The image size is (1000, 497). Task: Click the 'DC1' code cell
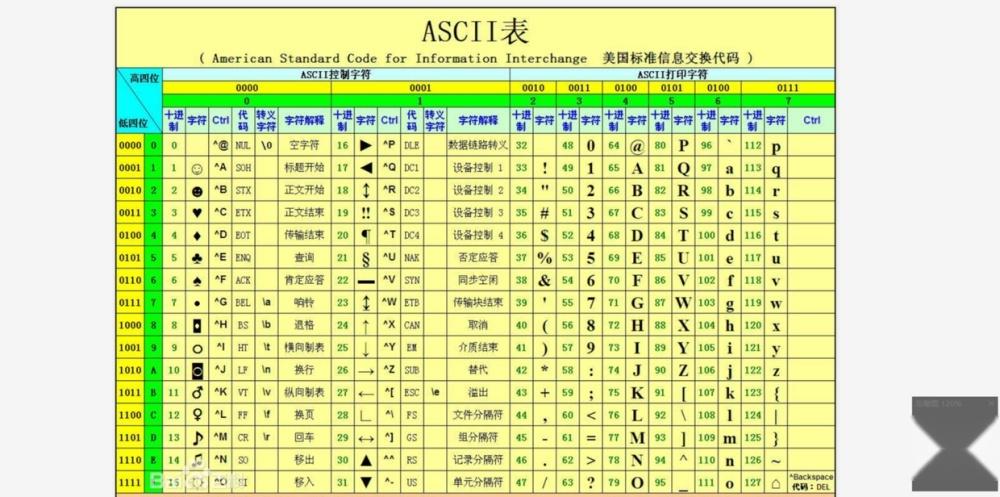coord(412,168)
